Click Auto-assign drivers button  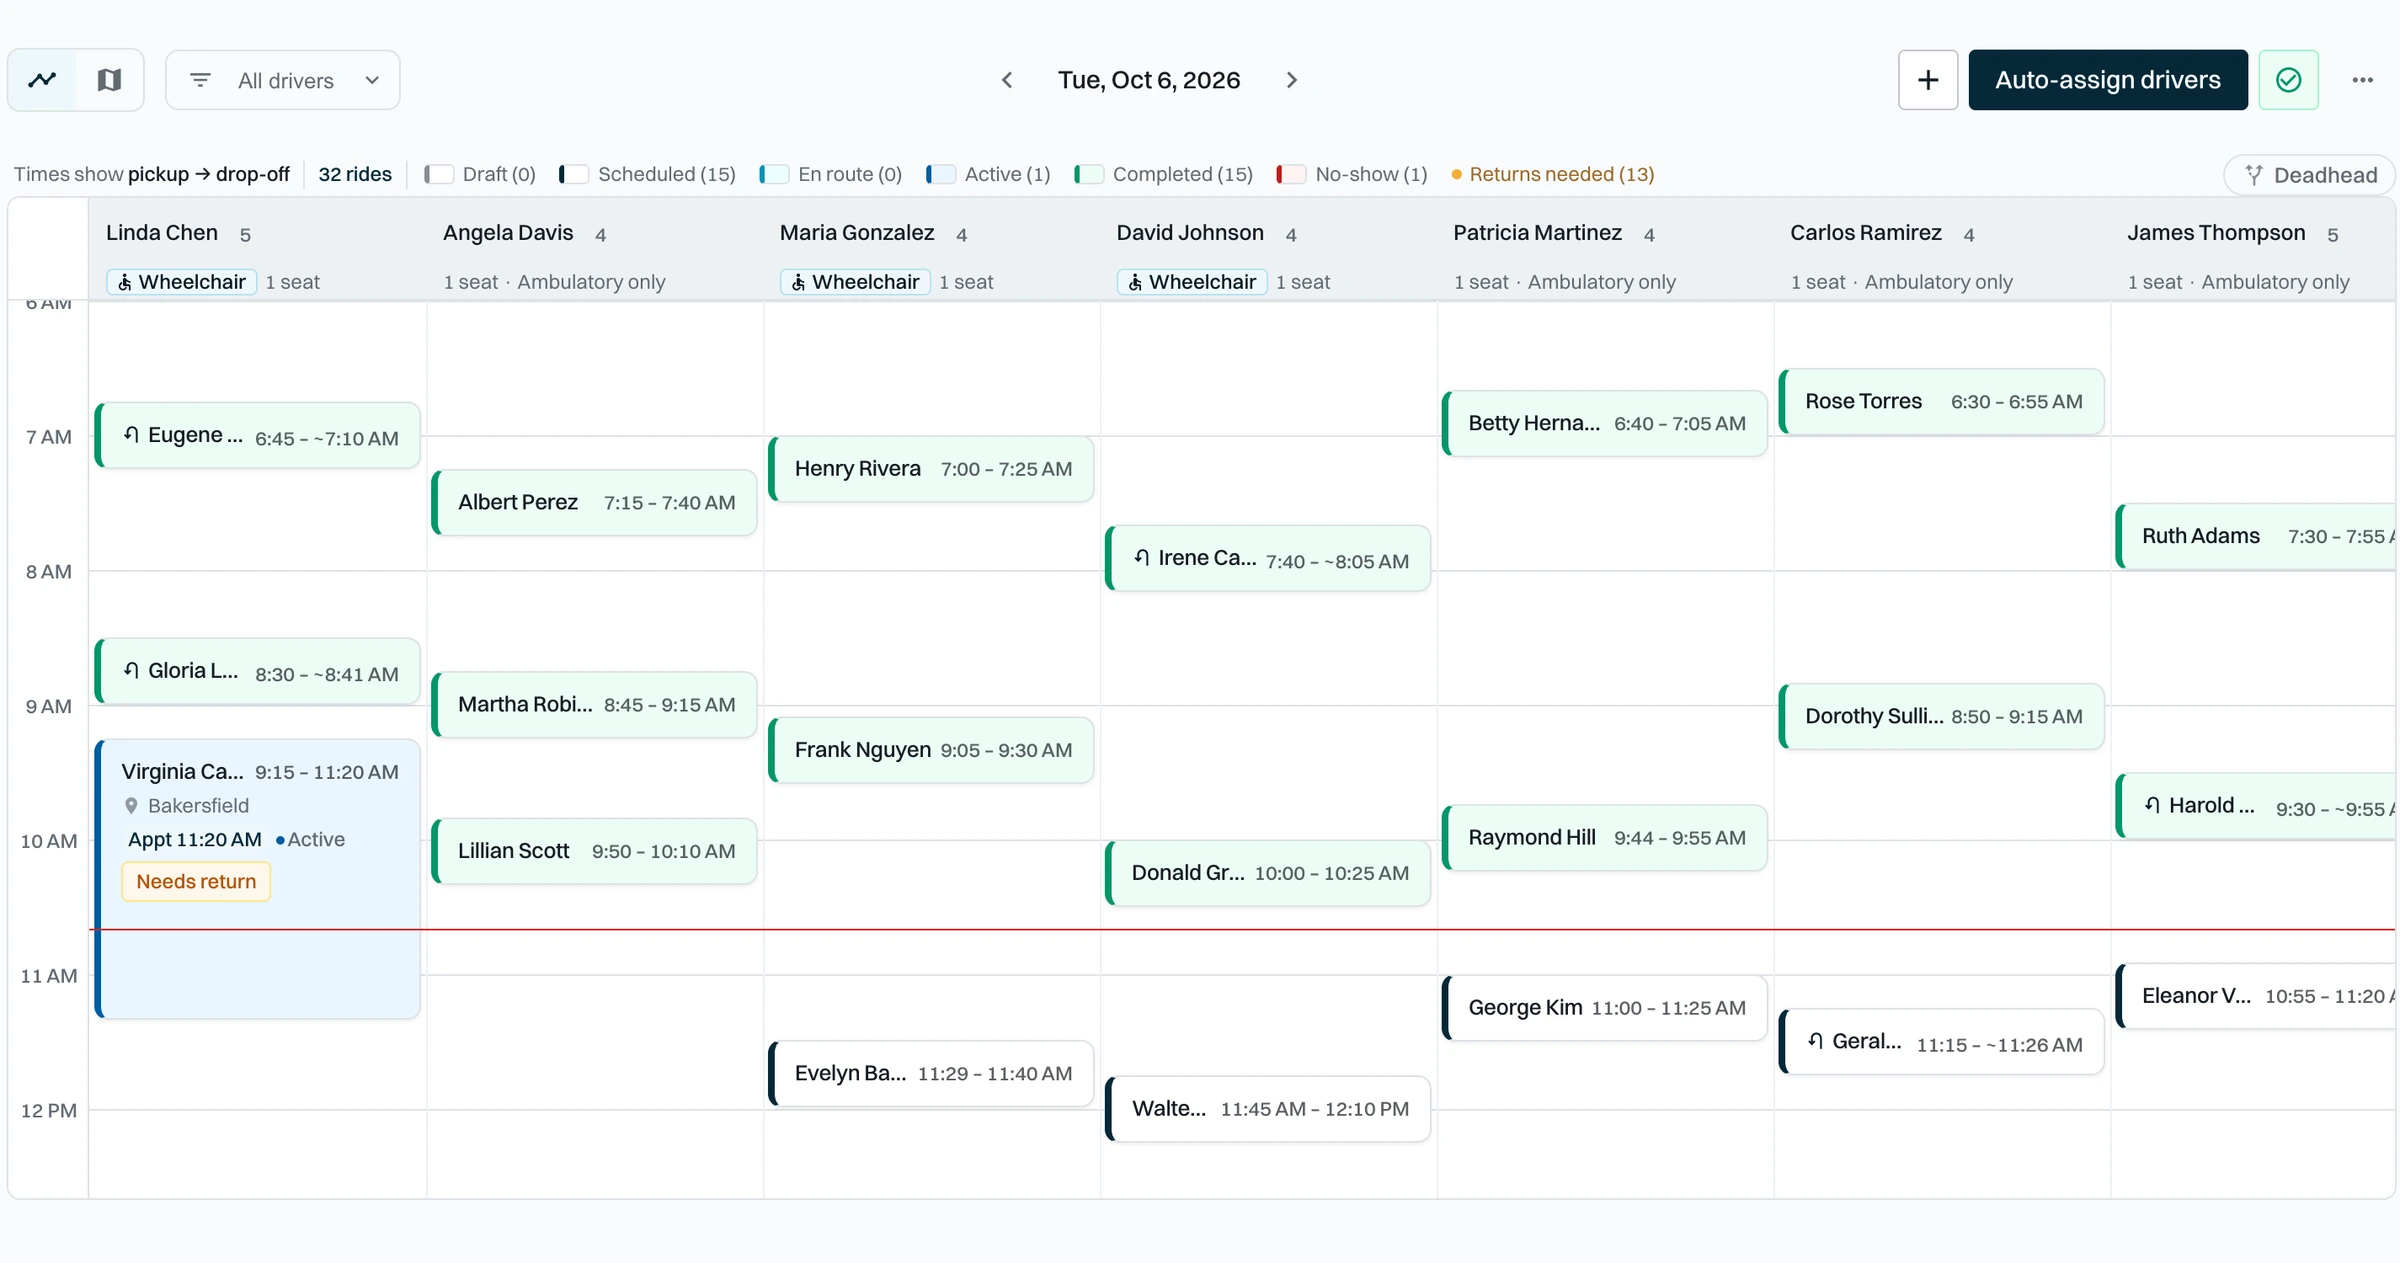pyautogui.click(x=2108, y=80)
